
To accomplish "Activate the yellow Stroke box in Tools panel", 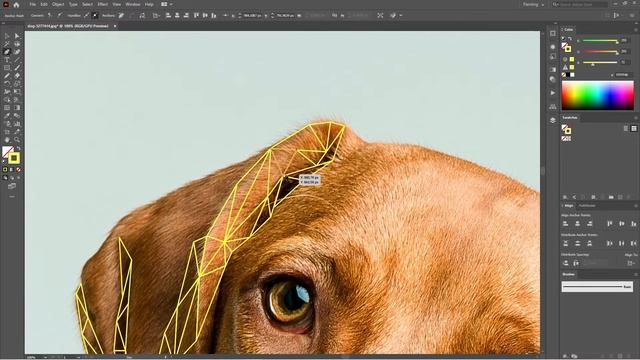I will [14, 158].
